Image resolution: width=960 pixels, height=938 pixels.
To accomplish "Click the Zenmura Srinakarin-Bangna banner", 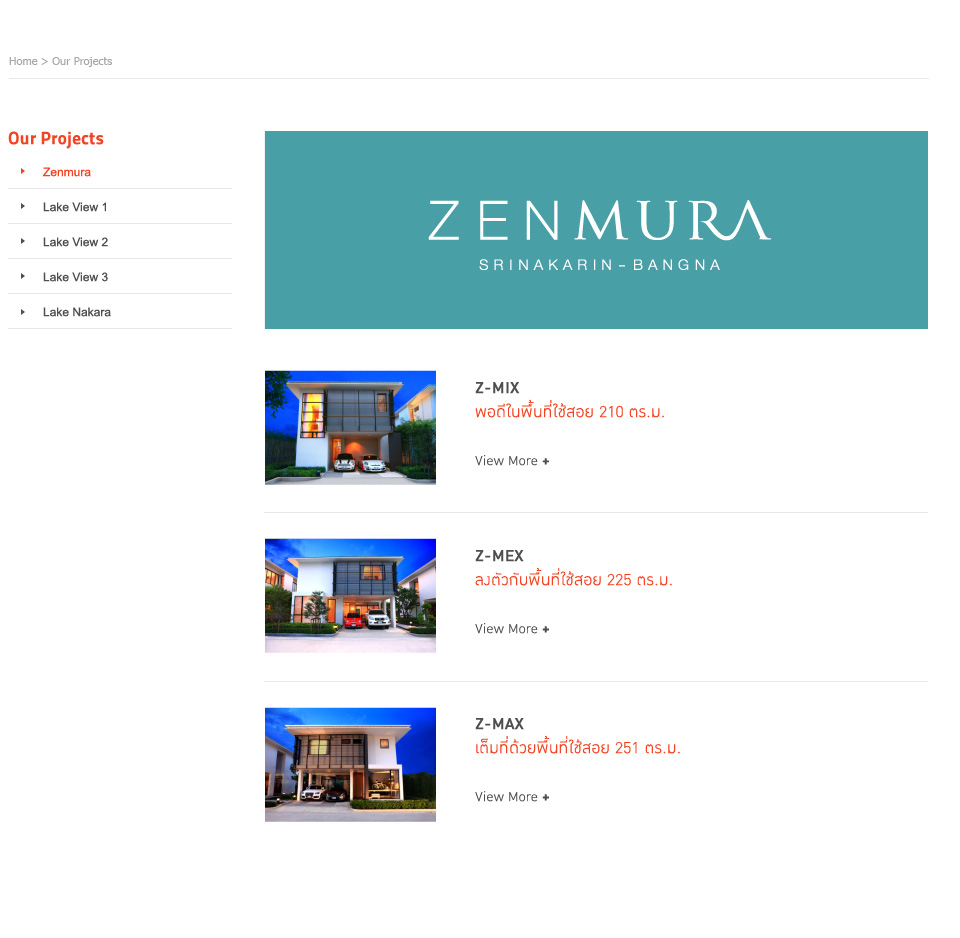I will (x=596, y=230).
